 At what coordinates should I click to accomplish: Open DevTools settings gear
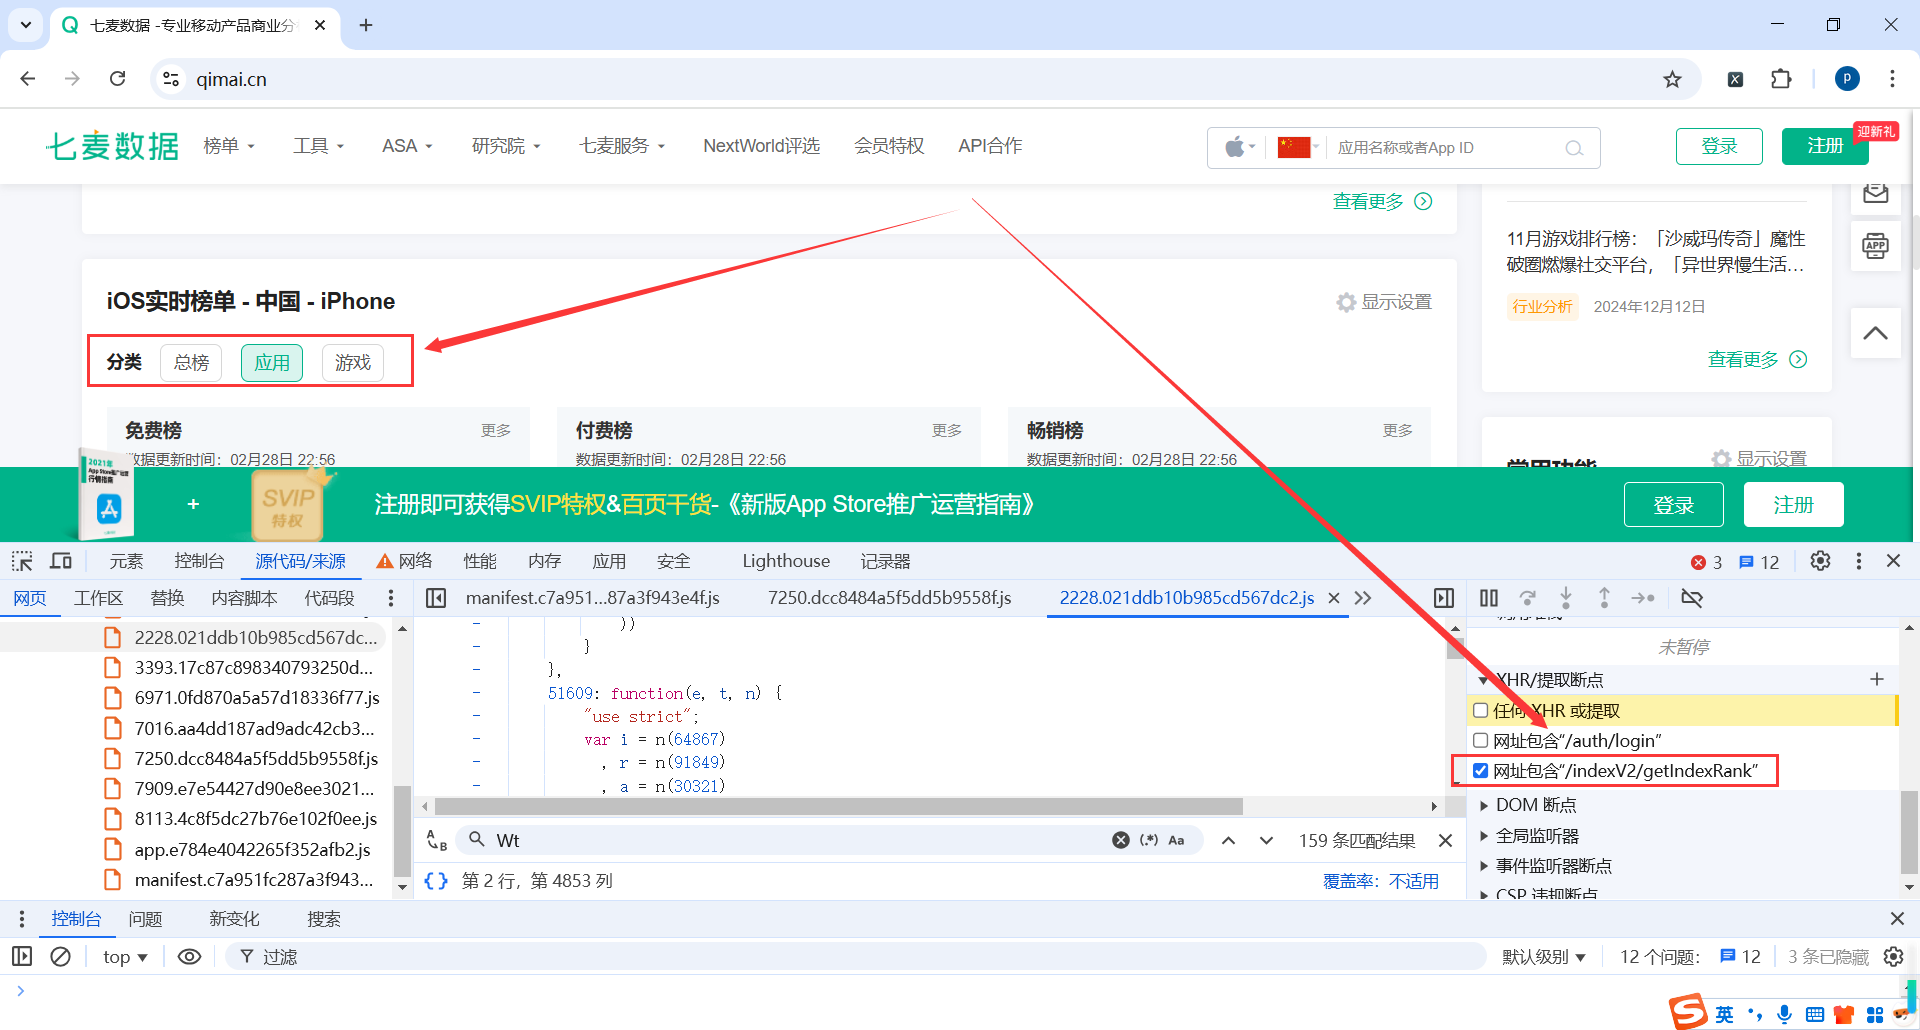(x=1820, y=561)
